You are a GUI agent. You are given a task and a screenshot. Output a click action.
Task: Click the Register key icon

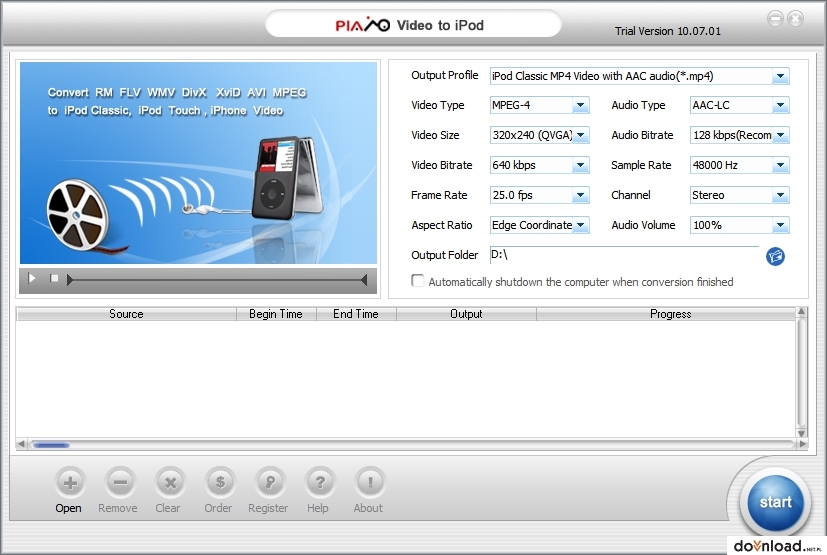coord(270,482)
